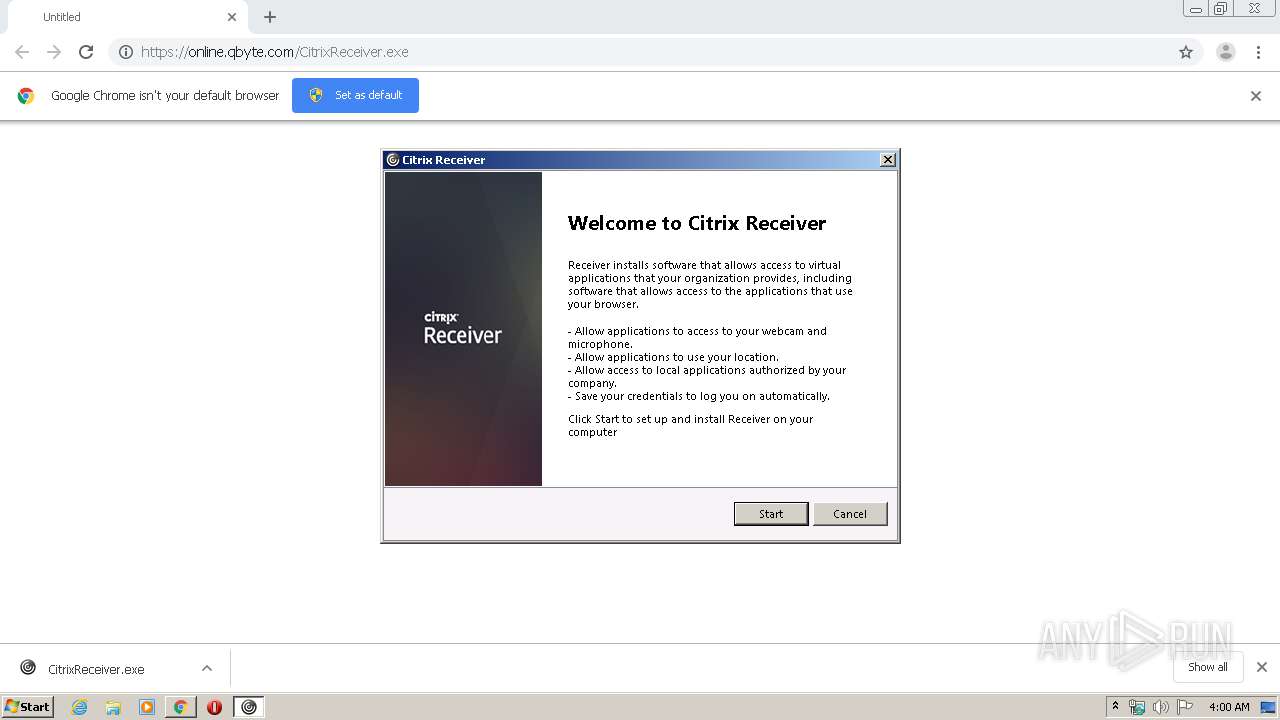
Task: Click the heading 'Welcome to Citrix Receiver'
Action: pos(697,223)
